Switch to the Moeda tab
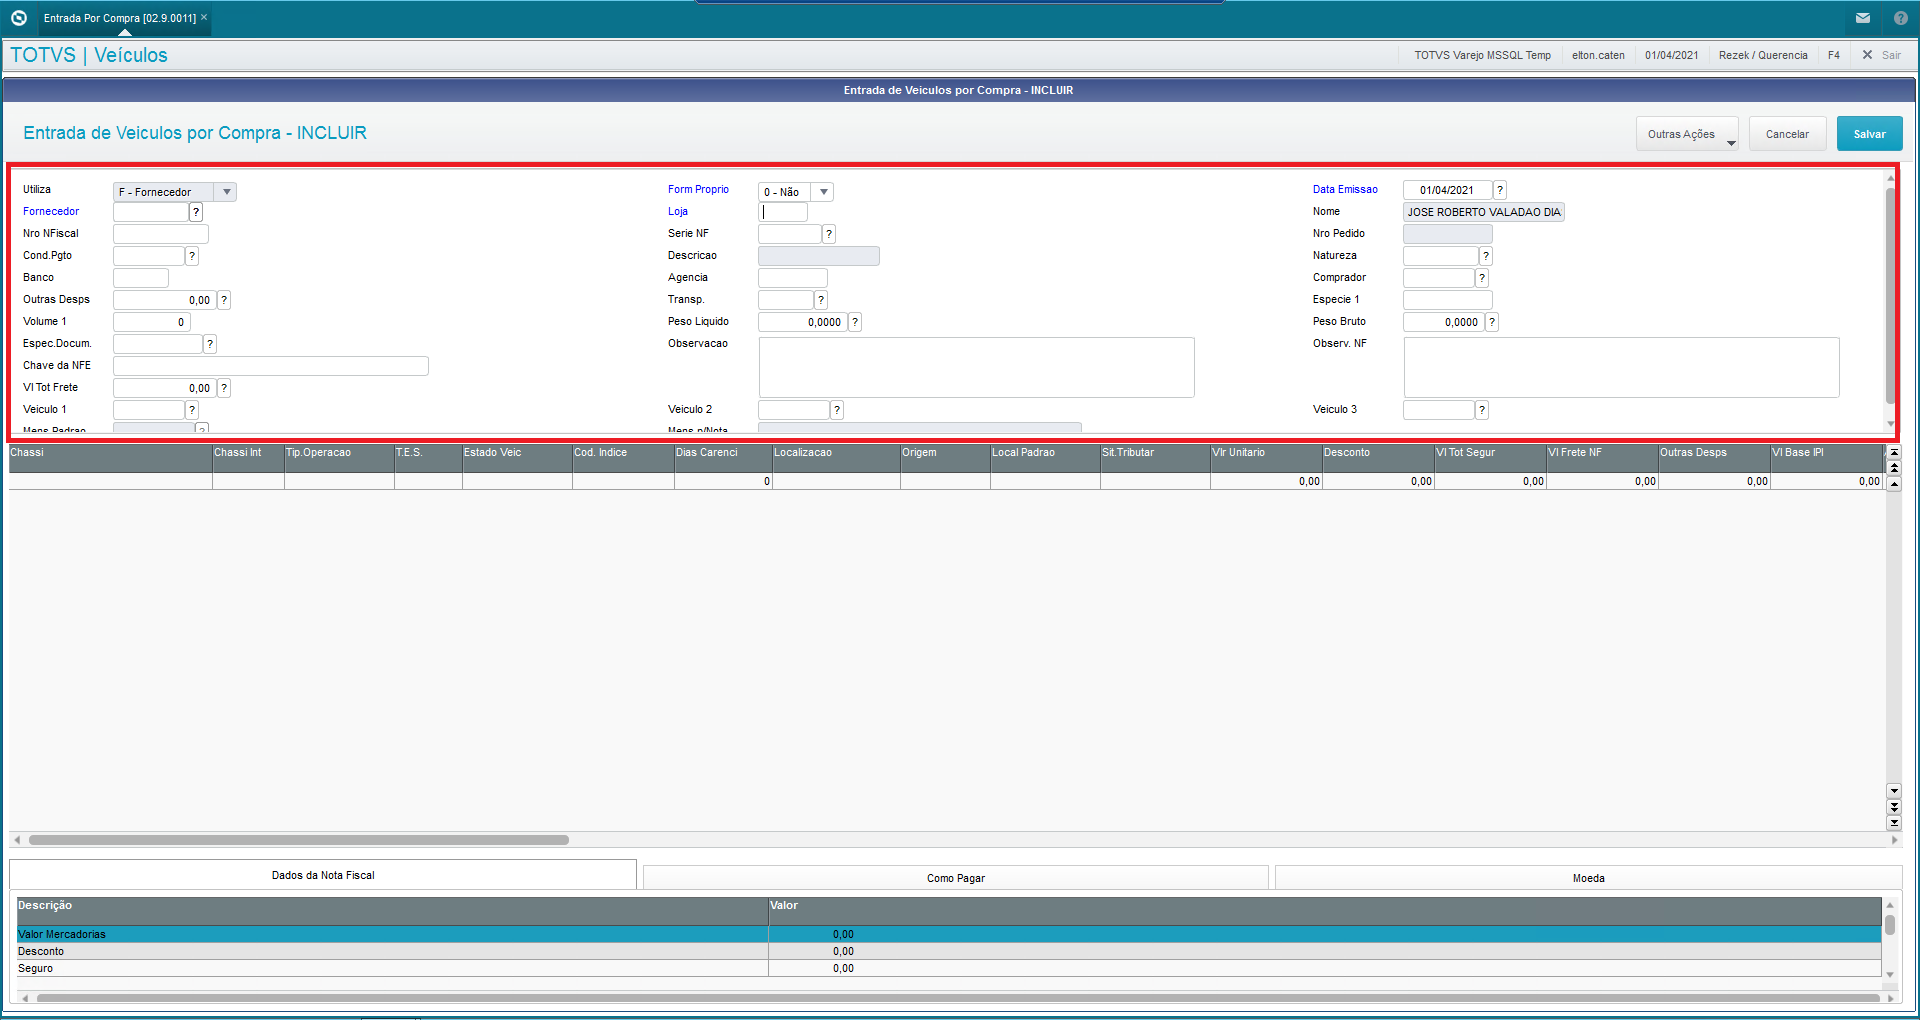1920x1020 pixels. [1588, 878]
